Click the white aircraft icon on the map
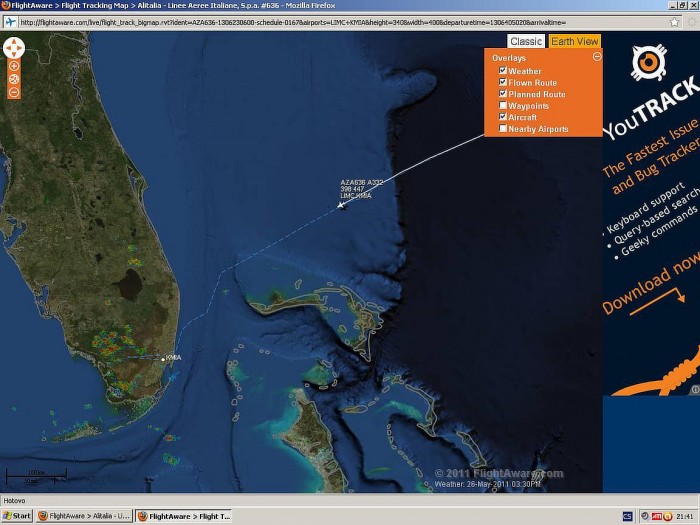The image size is (700, 525). (x=342, y=205)
